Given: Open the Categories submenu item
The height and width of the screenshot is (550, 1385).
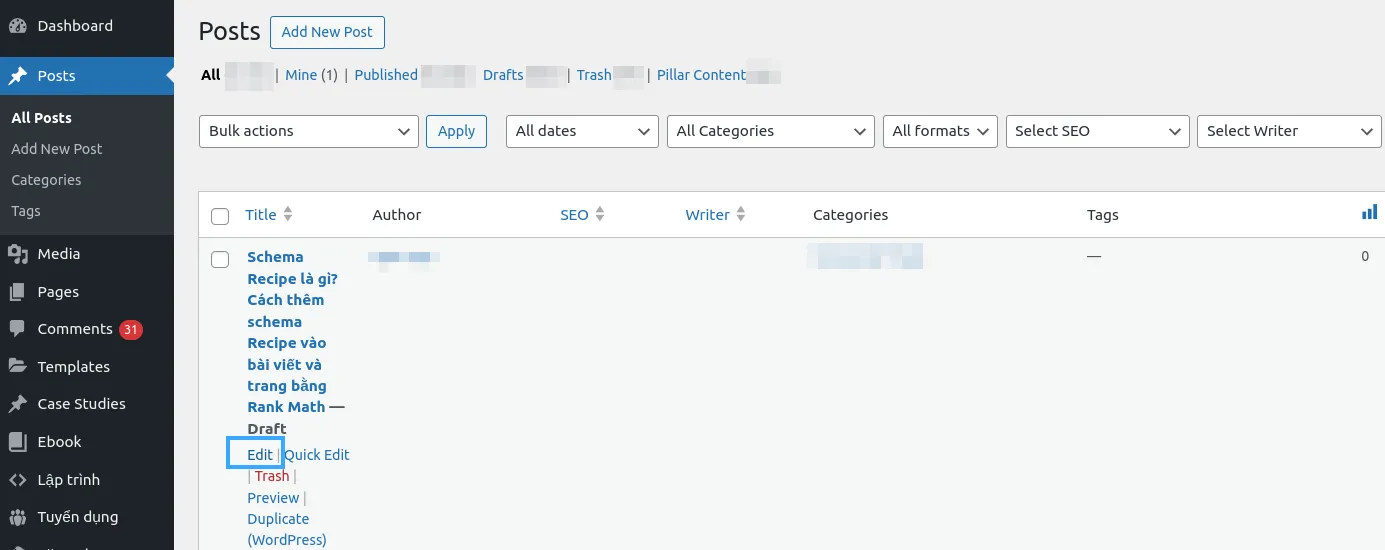Looking at the screenshot, I should coord(46,180).
